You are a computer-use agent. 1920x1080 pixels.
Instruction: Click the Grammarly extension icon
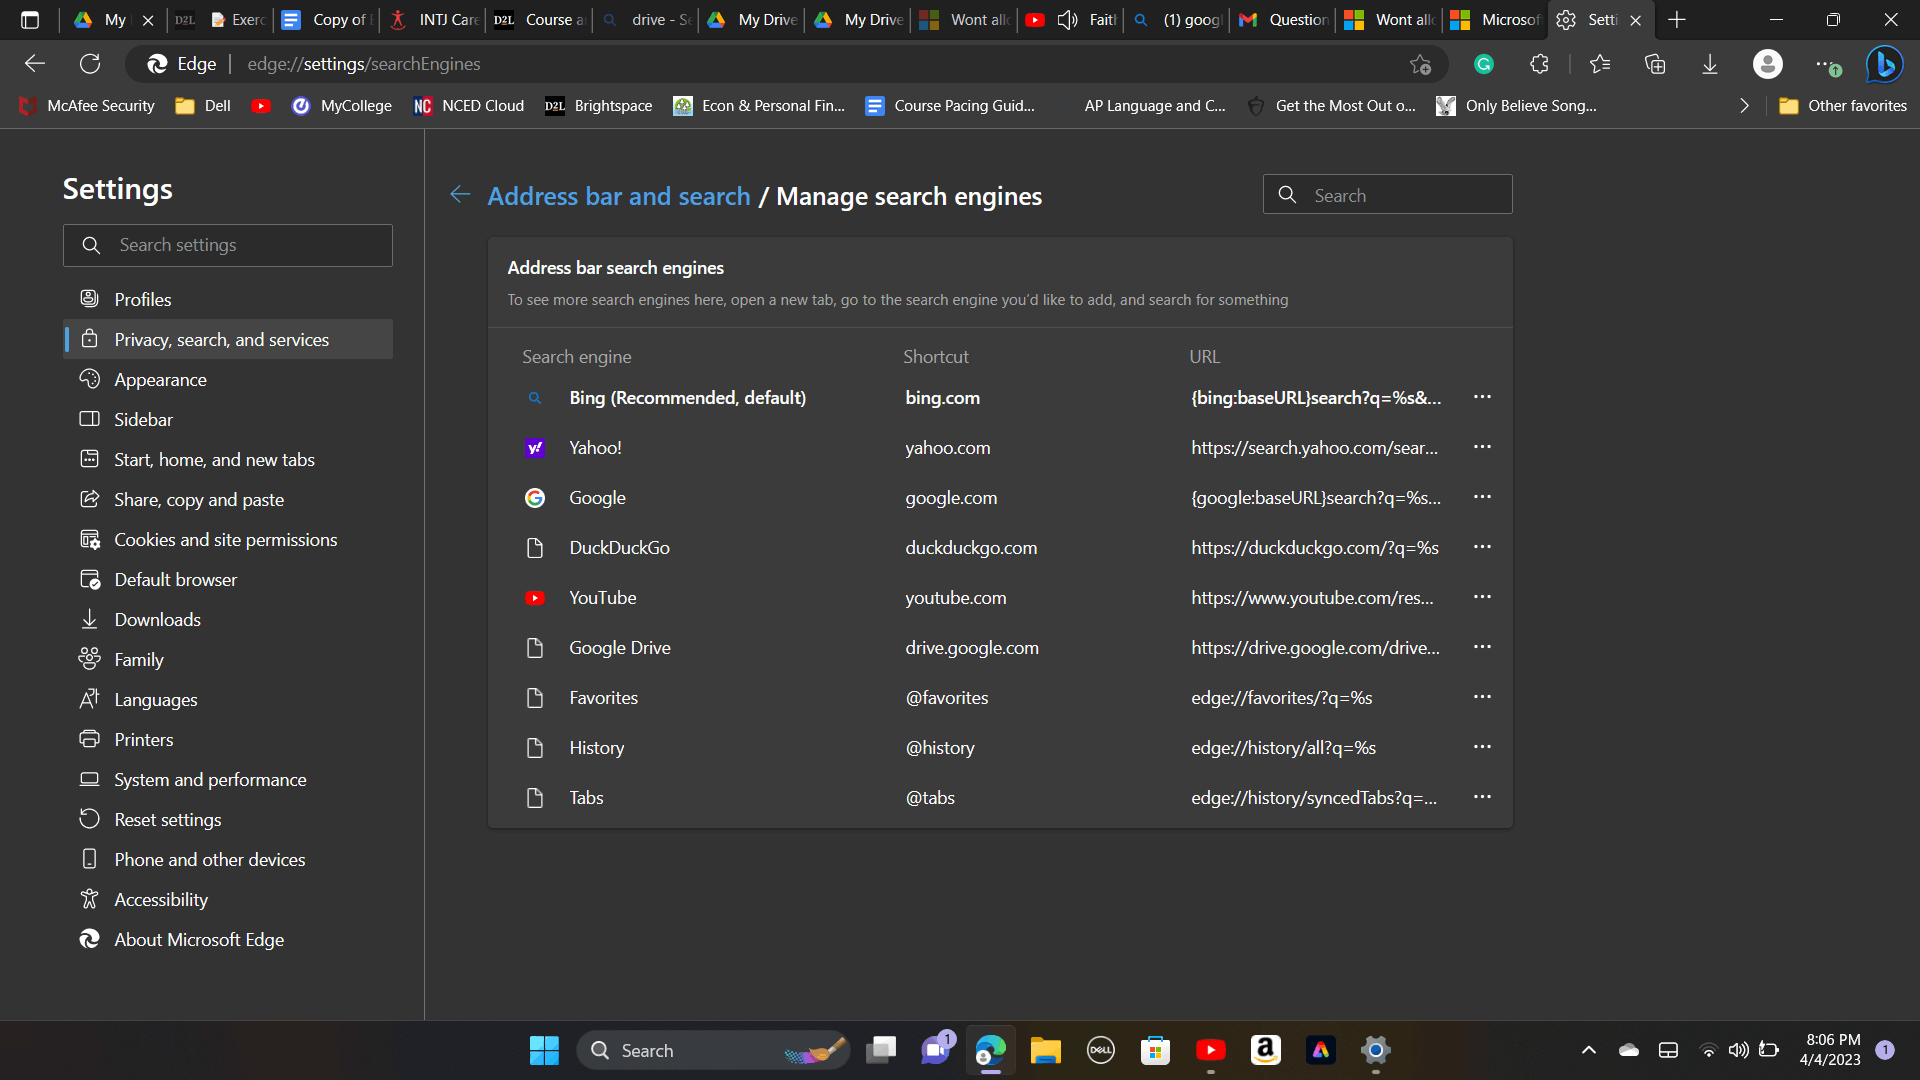(1484, 64)
